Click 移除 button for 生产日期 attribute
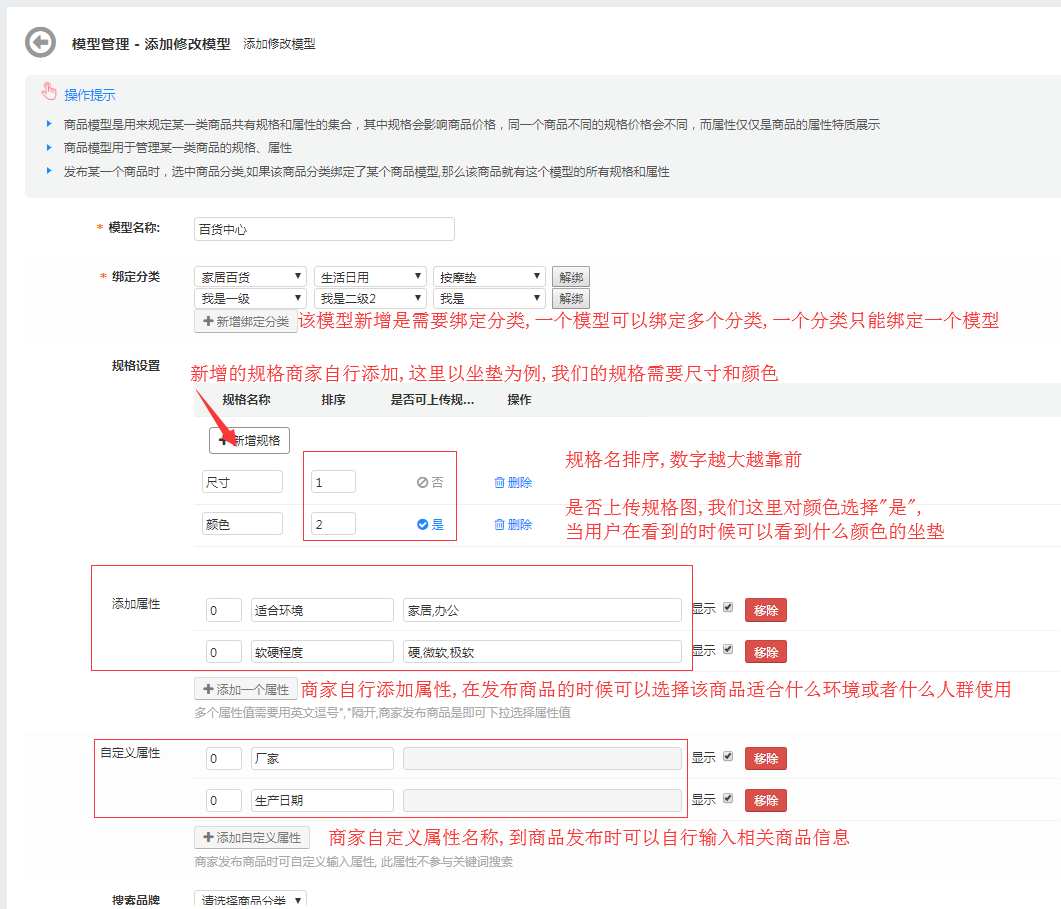Viewport: 1061px width, 909px height. (x=766, y=801)
